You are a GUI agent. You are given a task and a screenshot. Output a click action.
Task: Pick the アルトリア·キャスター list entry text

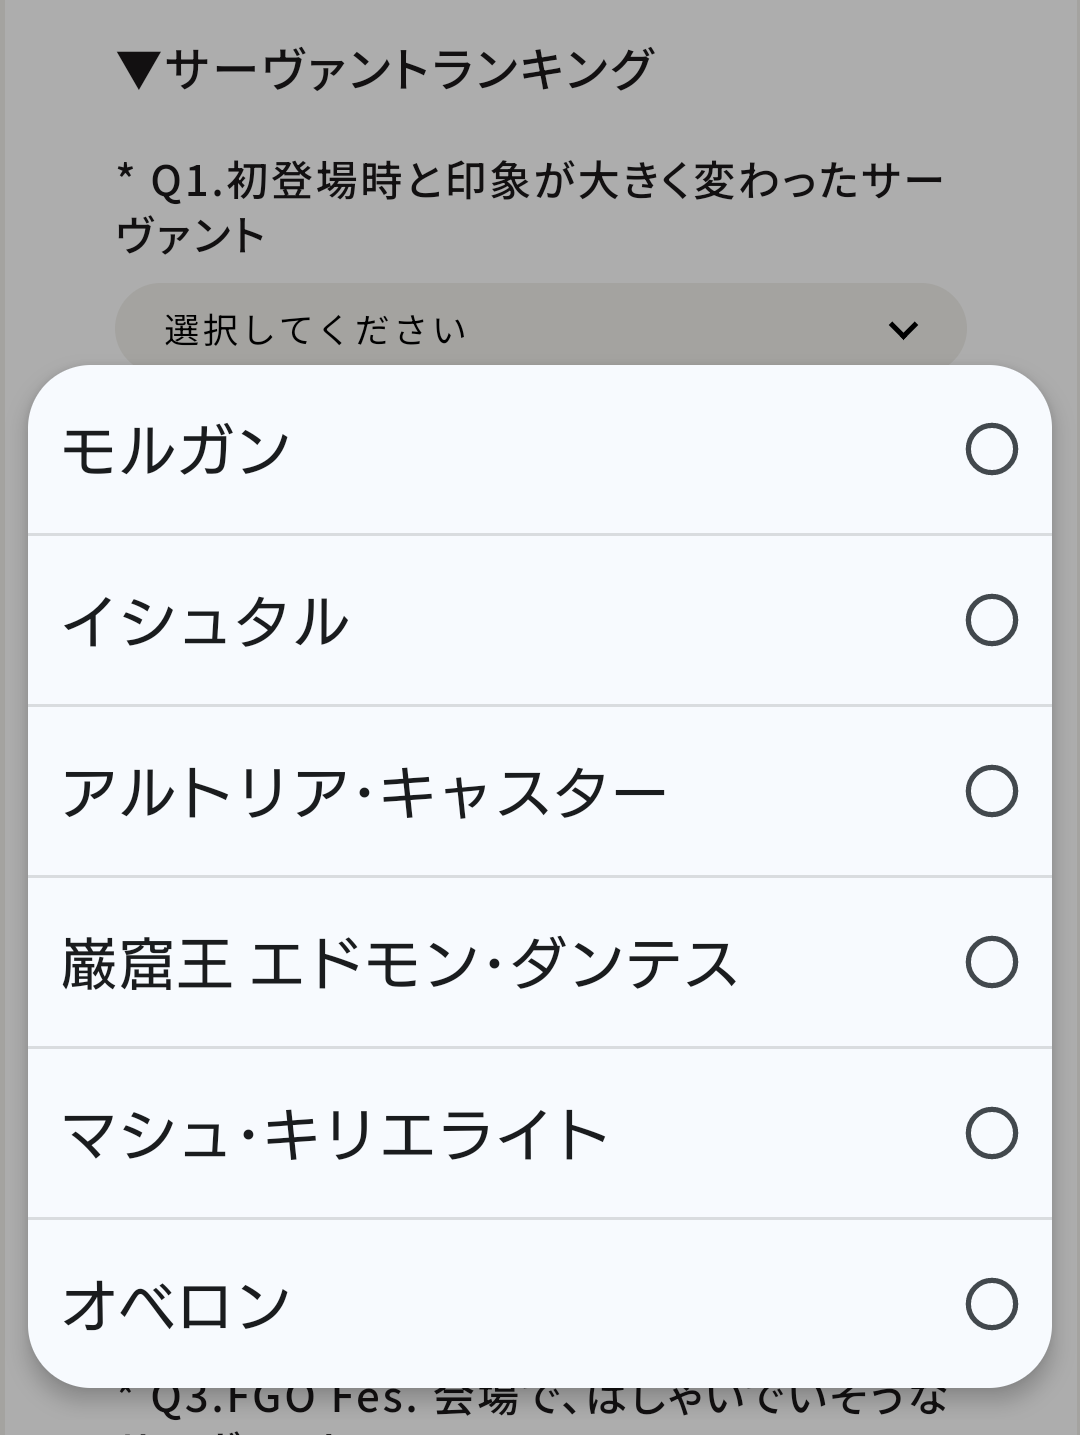click(364, 792)
